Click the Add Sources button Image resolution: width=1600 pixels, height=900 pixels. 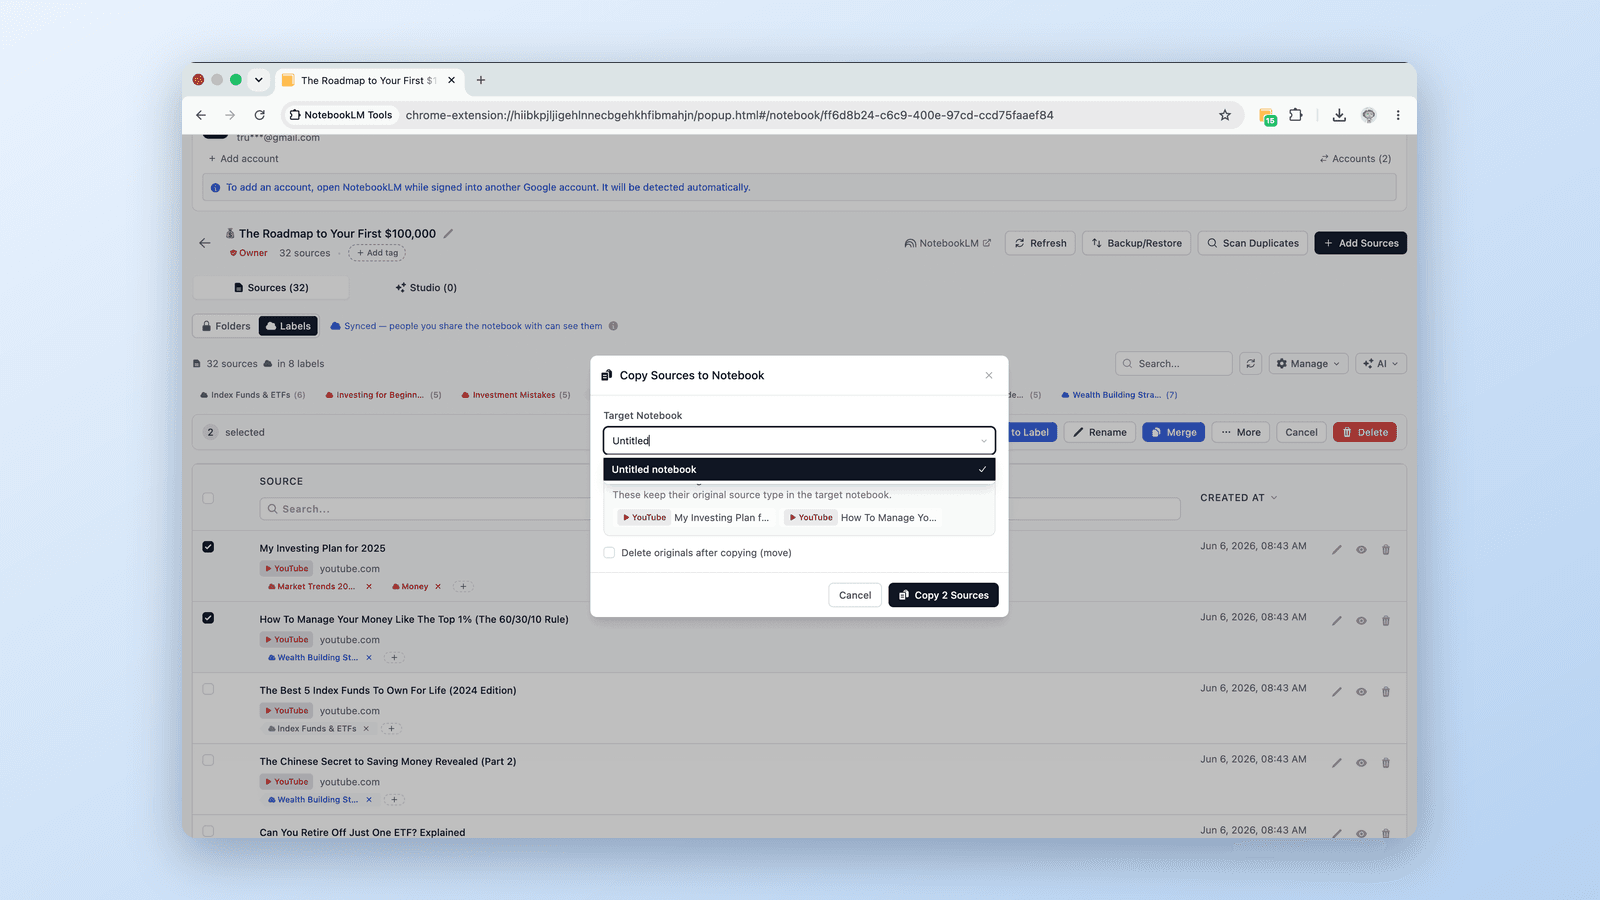[x=1360, y=243]
